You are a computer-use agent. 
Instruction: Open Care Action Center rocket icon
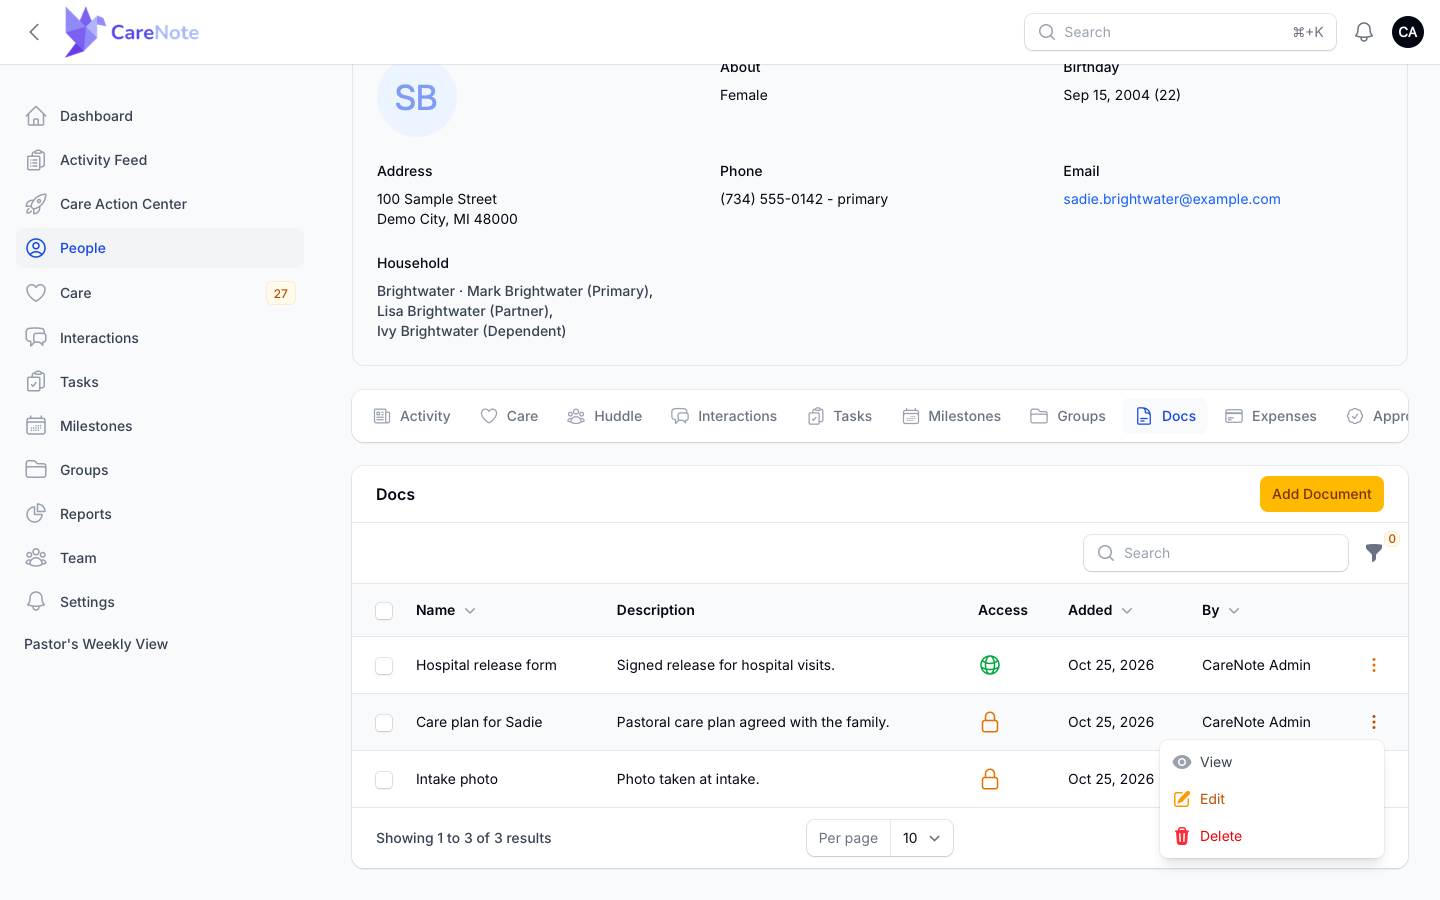pyautogui.click(x=36, y=204)
